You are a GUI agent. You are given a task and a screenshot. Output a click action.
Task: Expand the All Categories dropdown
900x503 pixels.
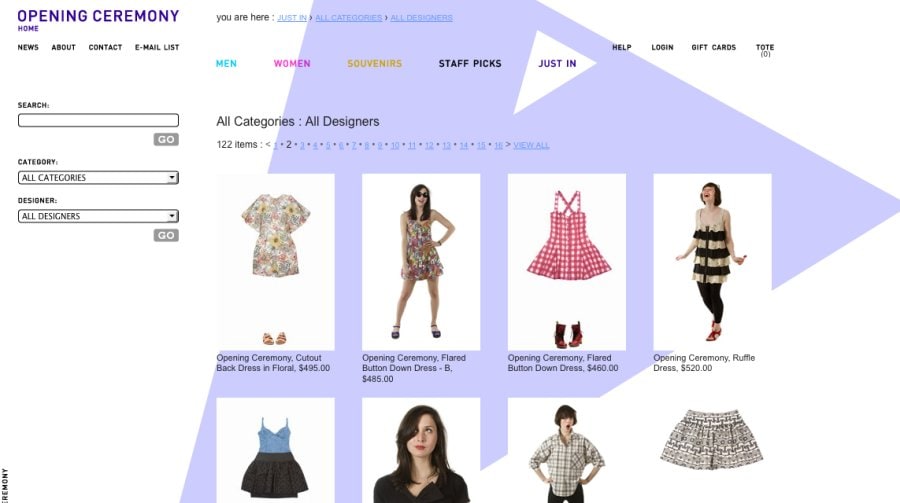[x=98, y=178]
